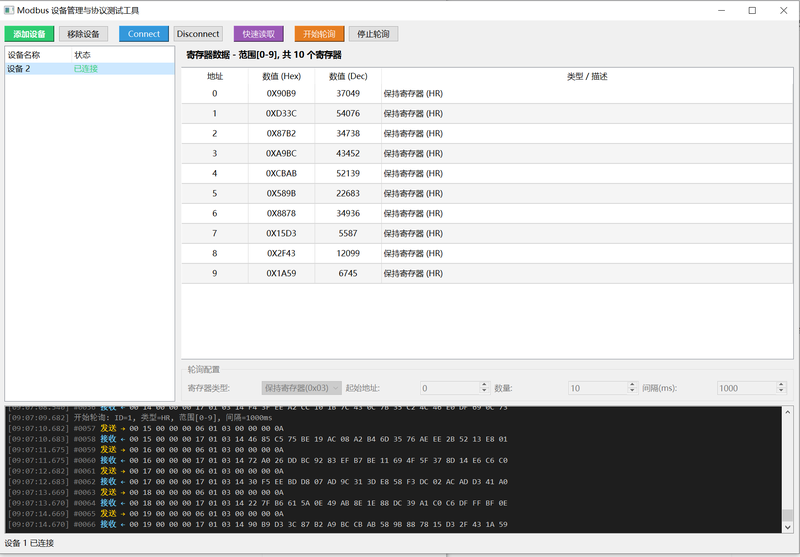This screenshot has height=557, width=800.
Task: Select decimal value 43452
Action: click(x=348, y=154)
